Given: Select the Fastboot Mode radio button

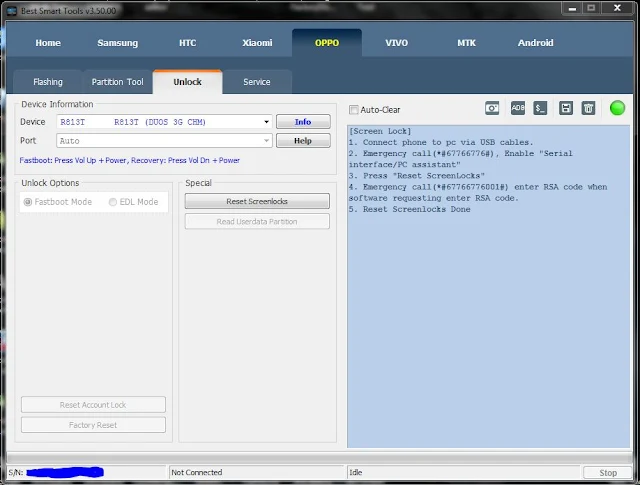Looking at the screenshot, I should (x=28, y=202).
